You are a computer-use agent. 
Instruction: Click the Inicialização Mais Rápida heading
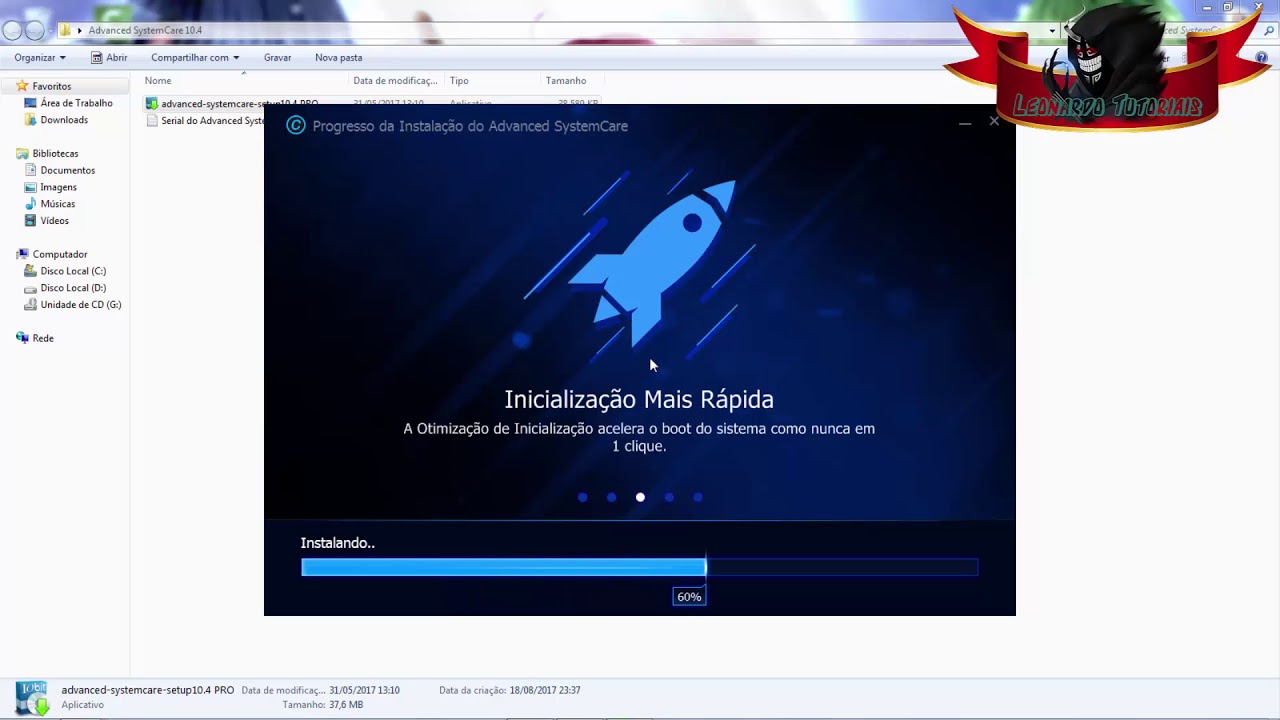pos(639,399)
